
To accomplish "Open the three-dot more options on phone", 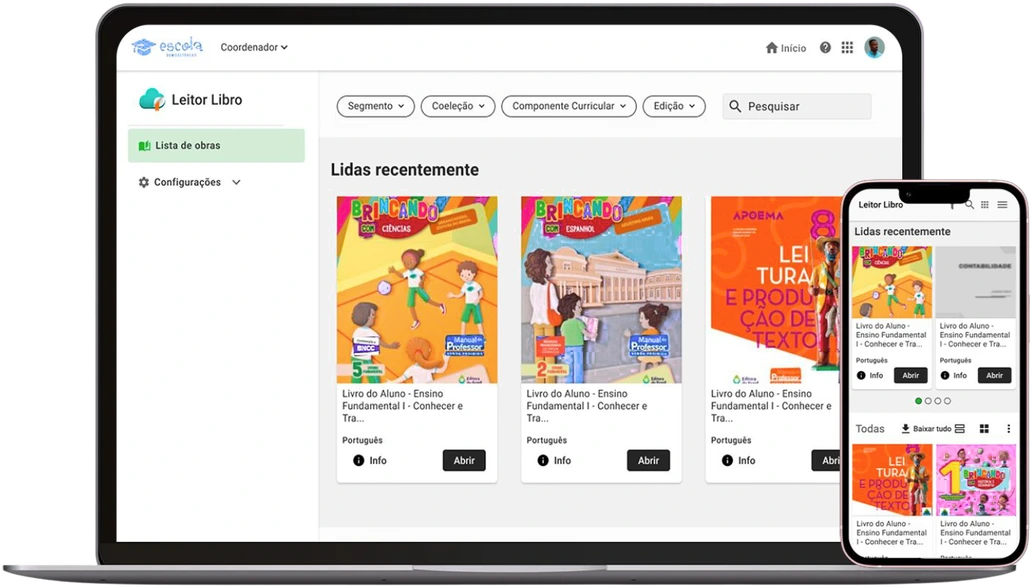I will (1009, 429).
